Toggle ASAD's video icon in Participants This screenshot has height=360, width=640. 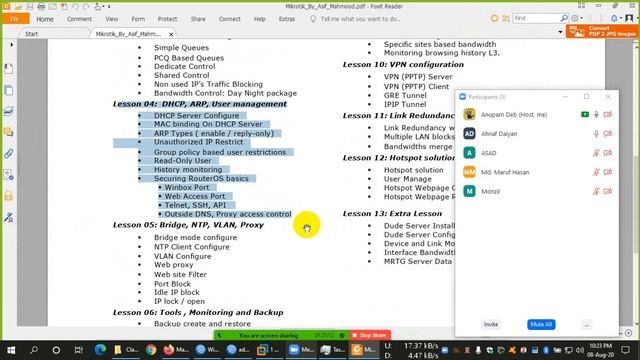(x=608, y=153)
